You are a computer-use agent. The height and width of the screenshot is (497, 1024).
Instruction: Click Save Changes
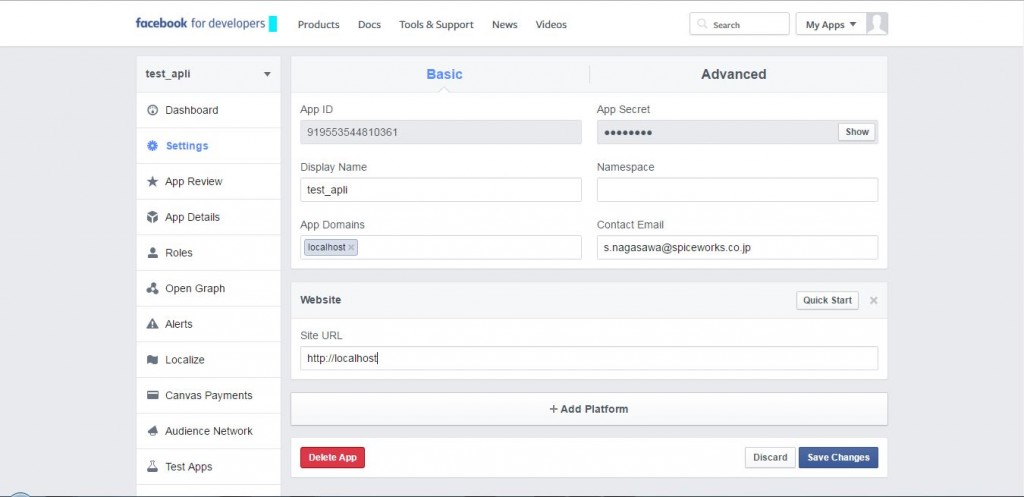[839, 457]
